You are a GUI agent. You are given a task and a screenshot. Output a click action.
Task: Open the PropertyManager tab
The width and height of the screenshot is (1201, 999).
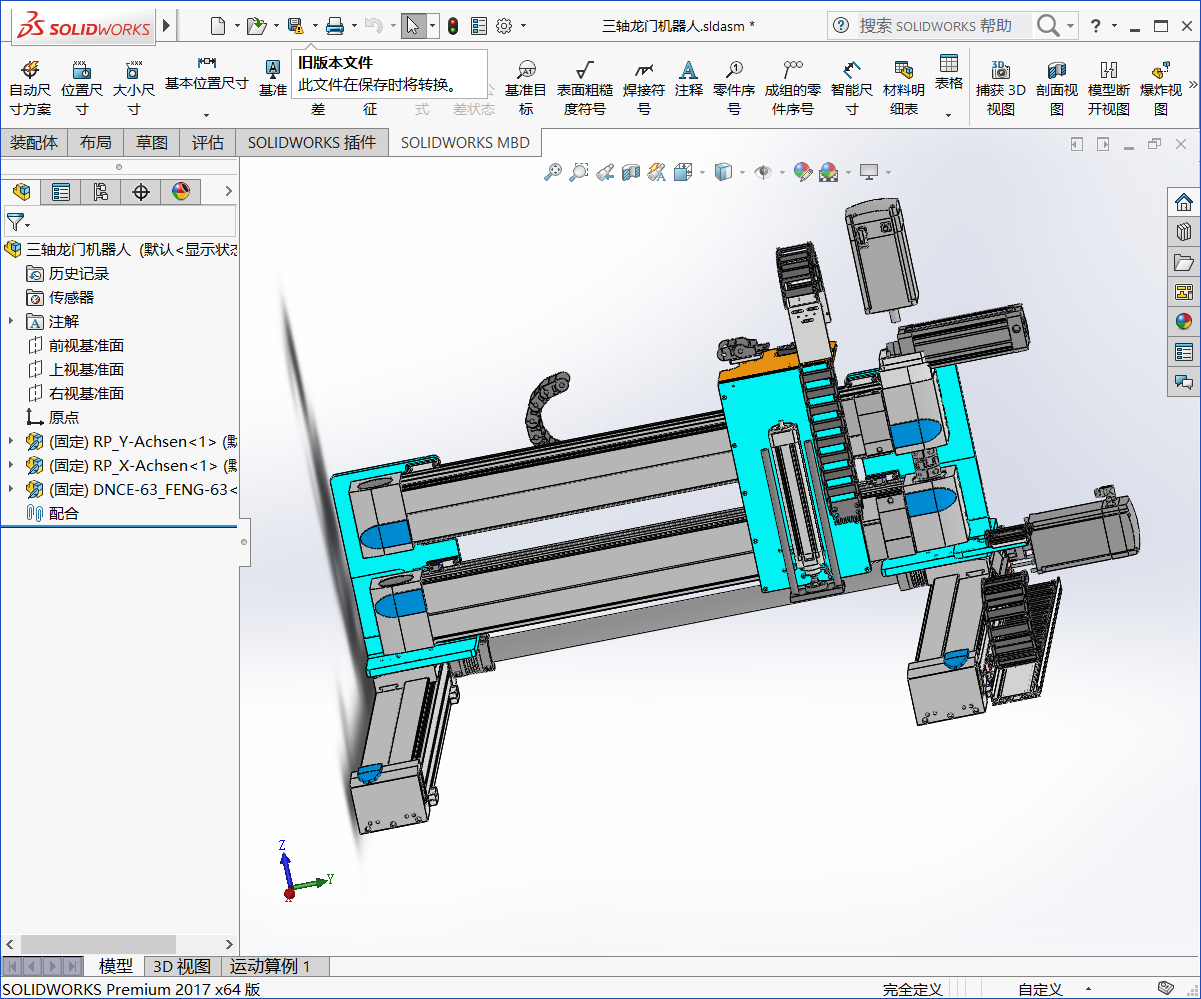coord(61,192)
